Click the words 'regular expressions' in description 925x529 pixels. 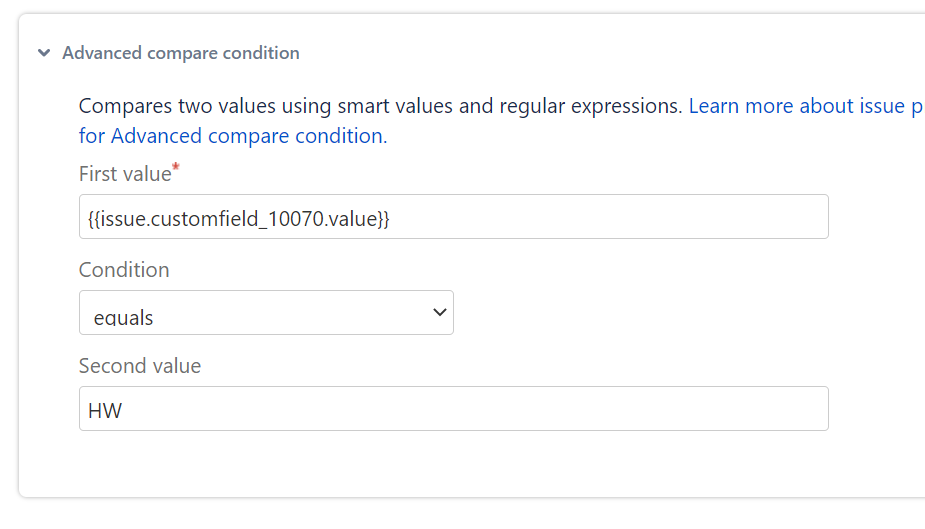pos(586,106)
